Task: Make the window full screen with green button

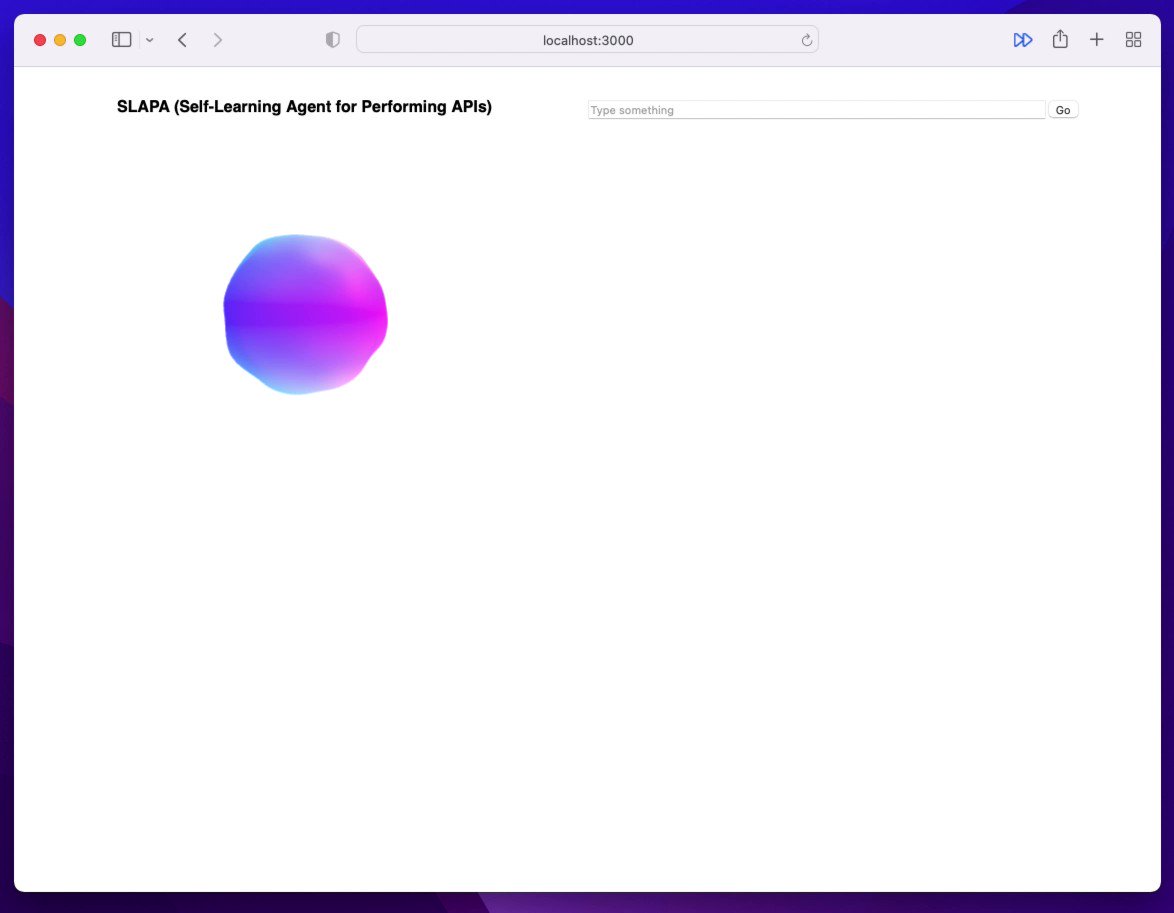Action: pyautogui.click(x=80, y=40)
